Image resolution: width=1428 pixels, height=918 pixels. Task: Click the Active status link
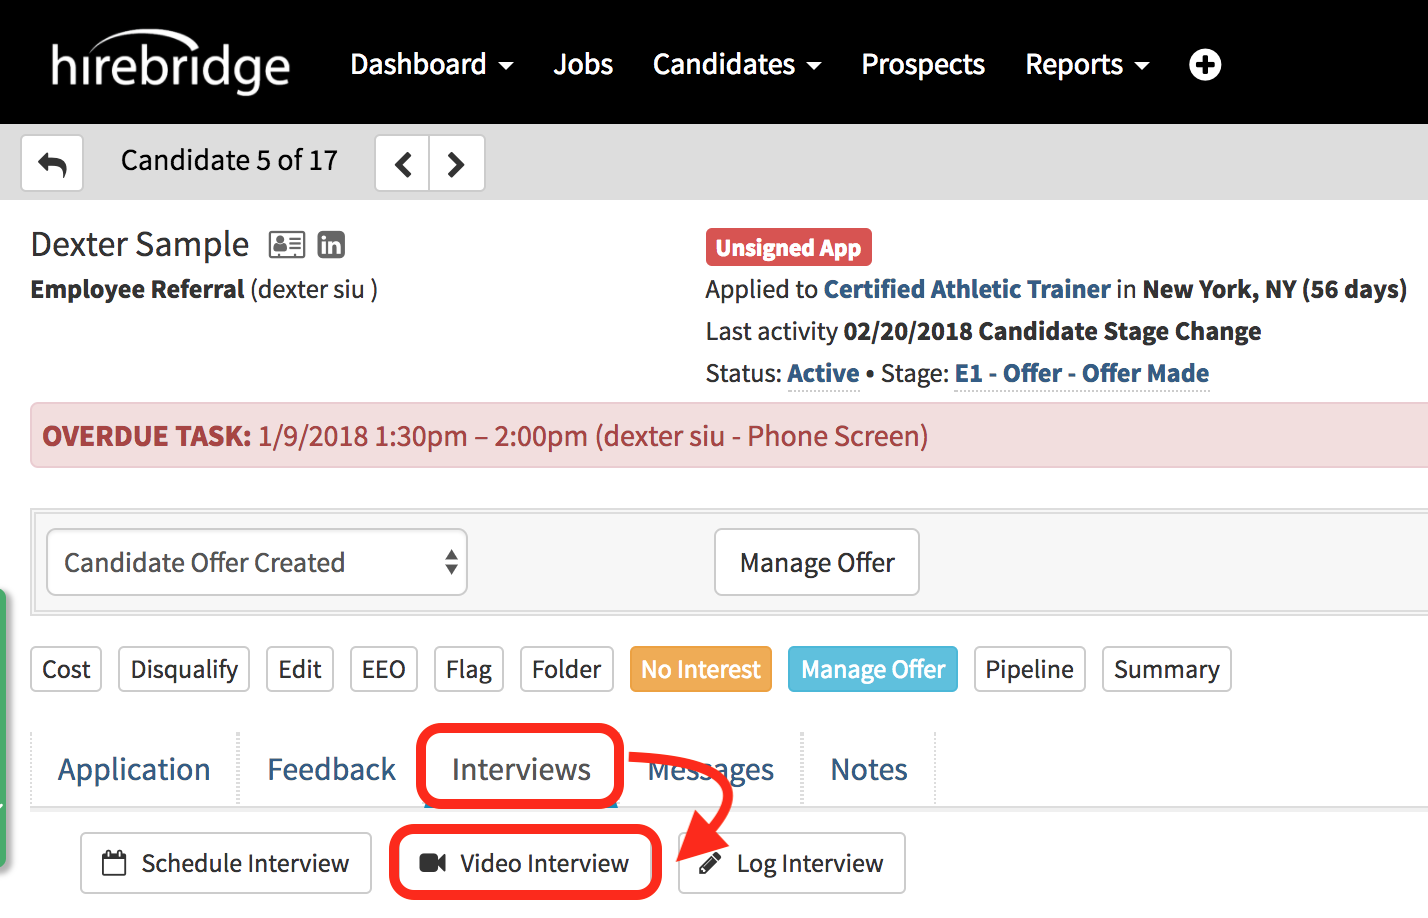(822, 373)
